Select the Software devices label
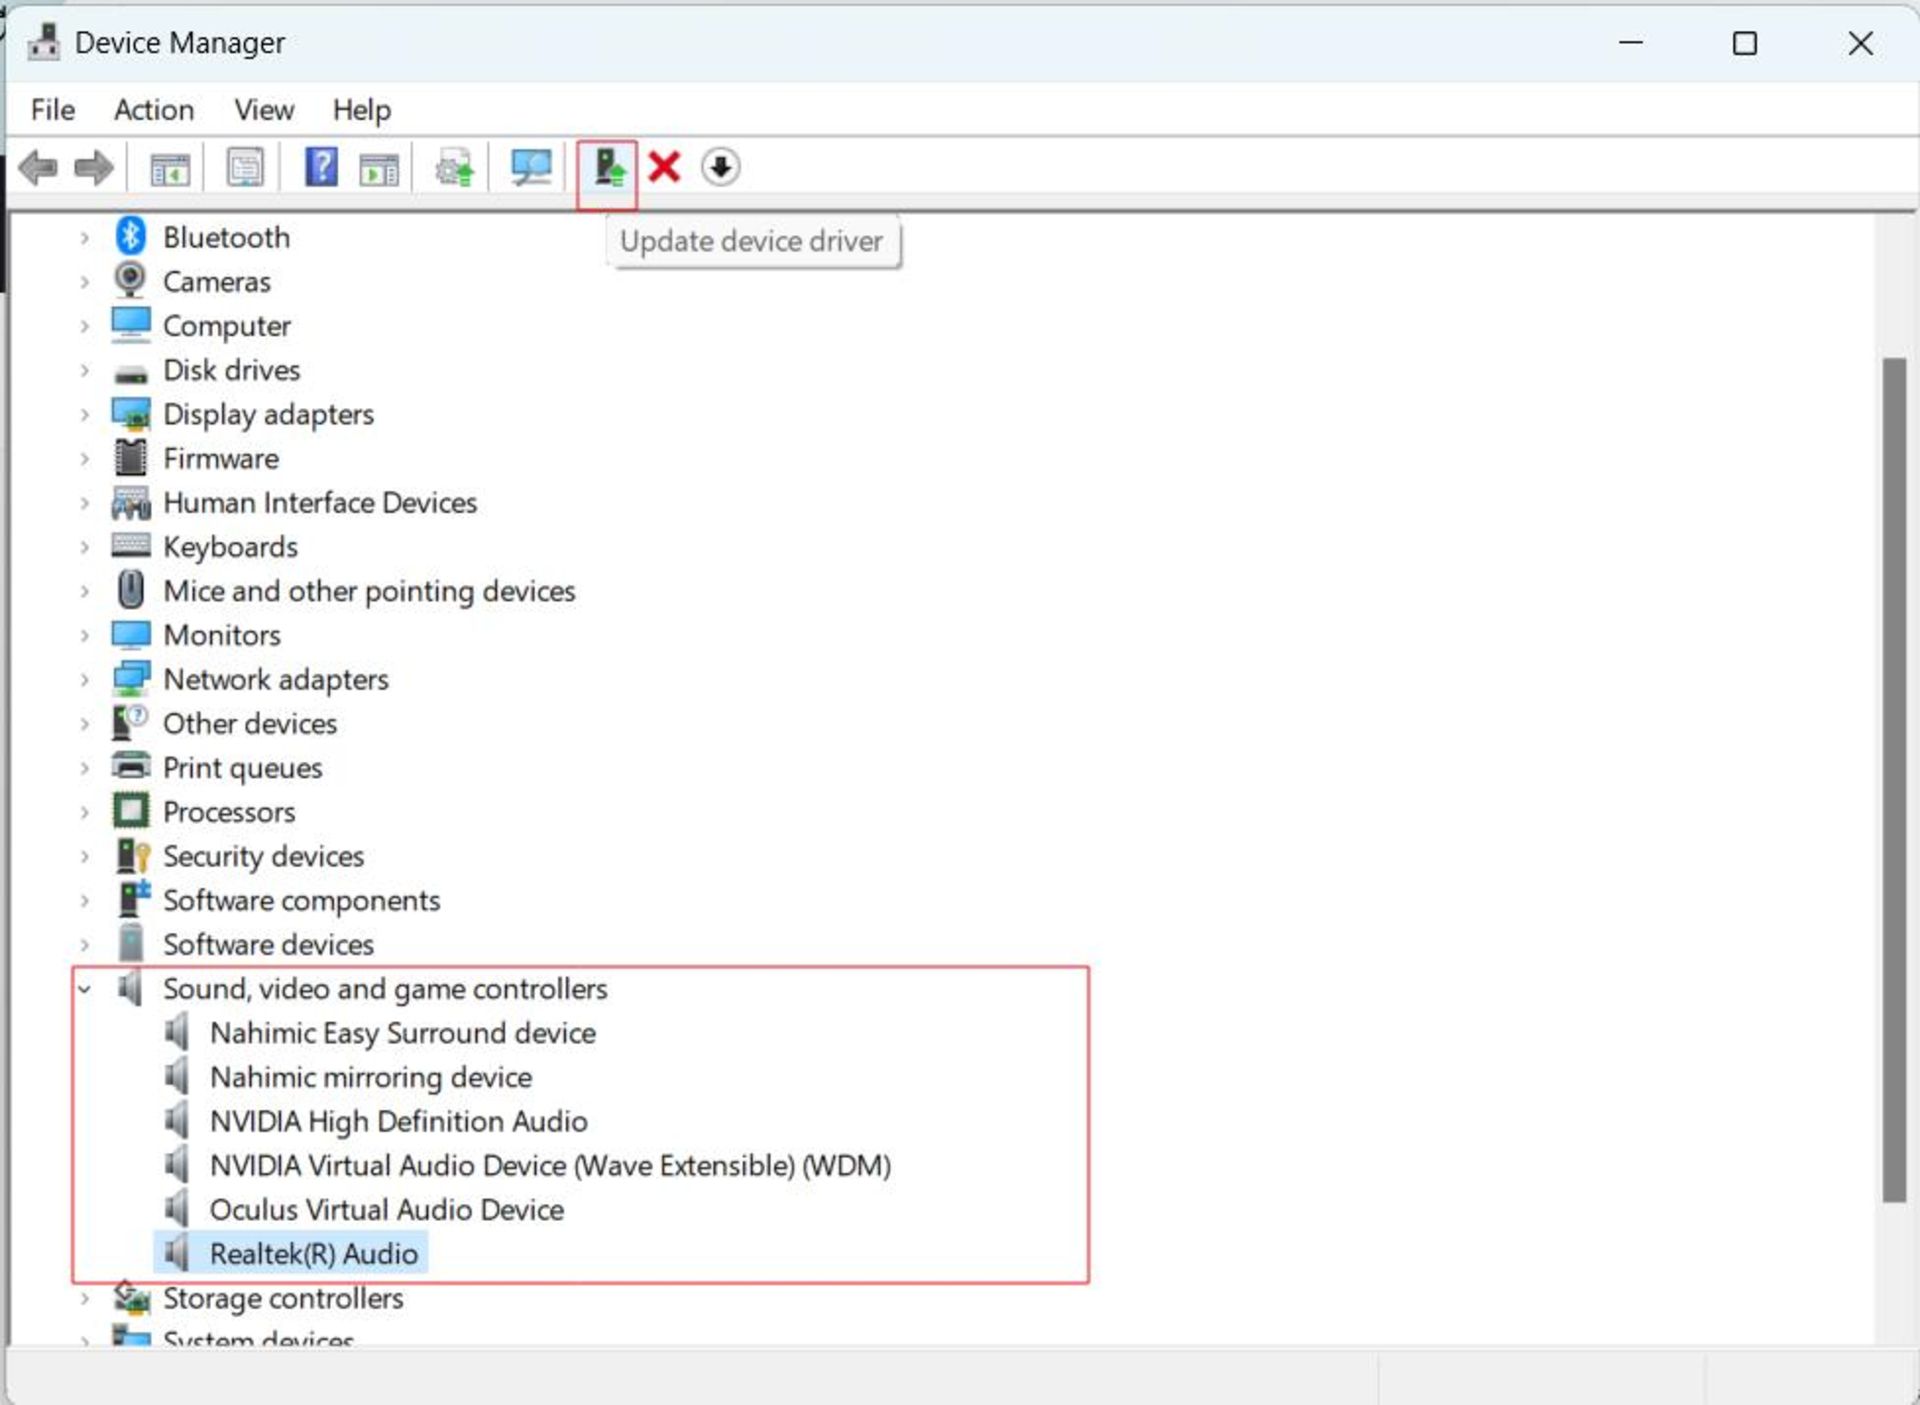Image resolution: width=1920 pixels, height=1405 pixels. click(x=268, y=944)
